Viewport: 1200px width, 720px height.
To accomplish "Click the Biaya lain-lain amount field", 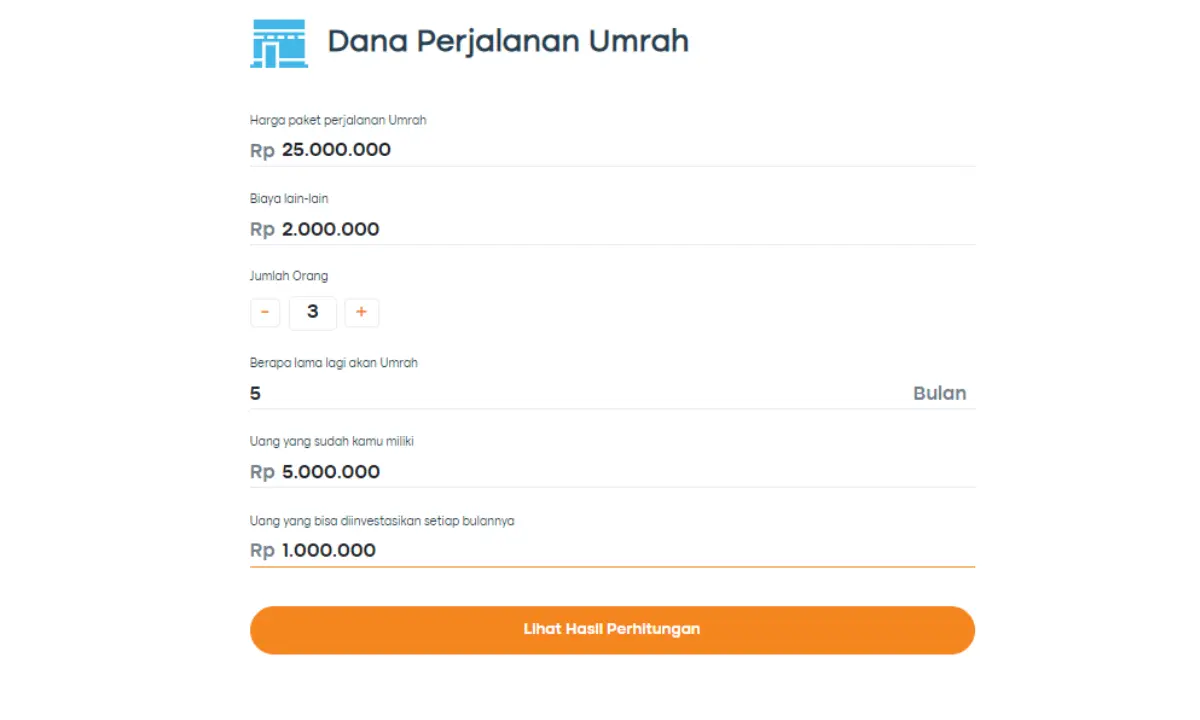I will coord(620,229).
